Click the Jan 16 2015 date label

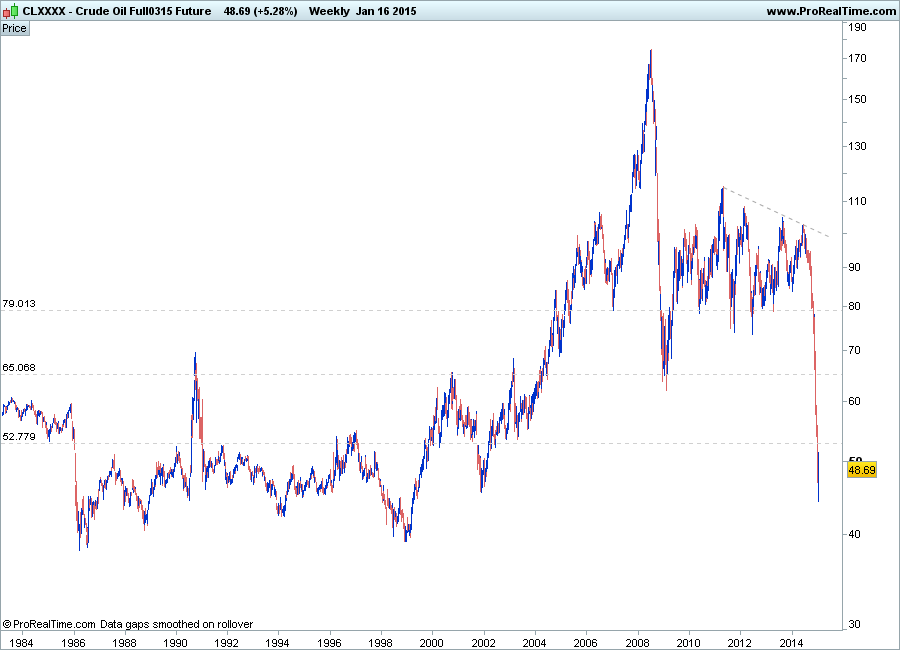(x=386, y=11)
